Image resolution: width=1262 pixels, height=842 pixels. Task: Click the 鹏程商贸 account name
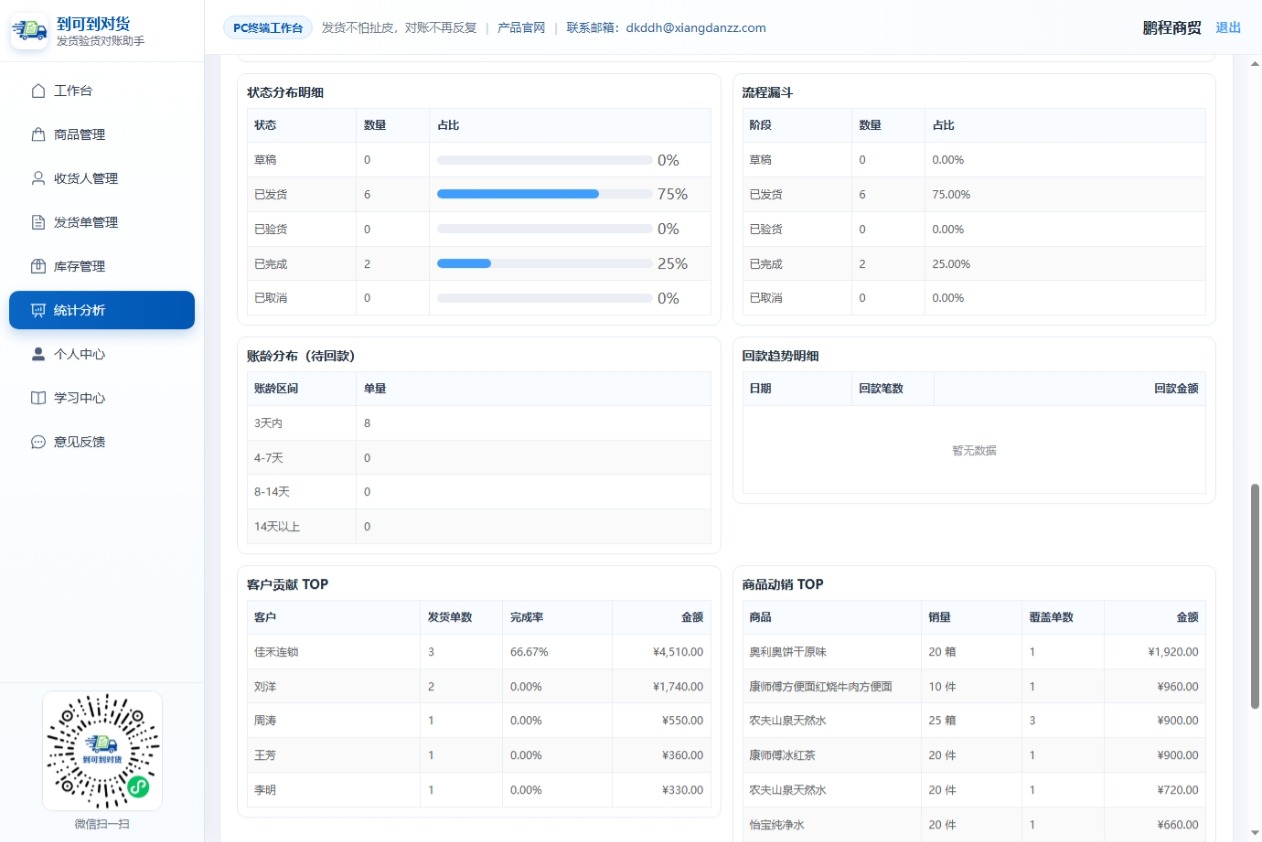point(1172,28)
